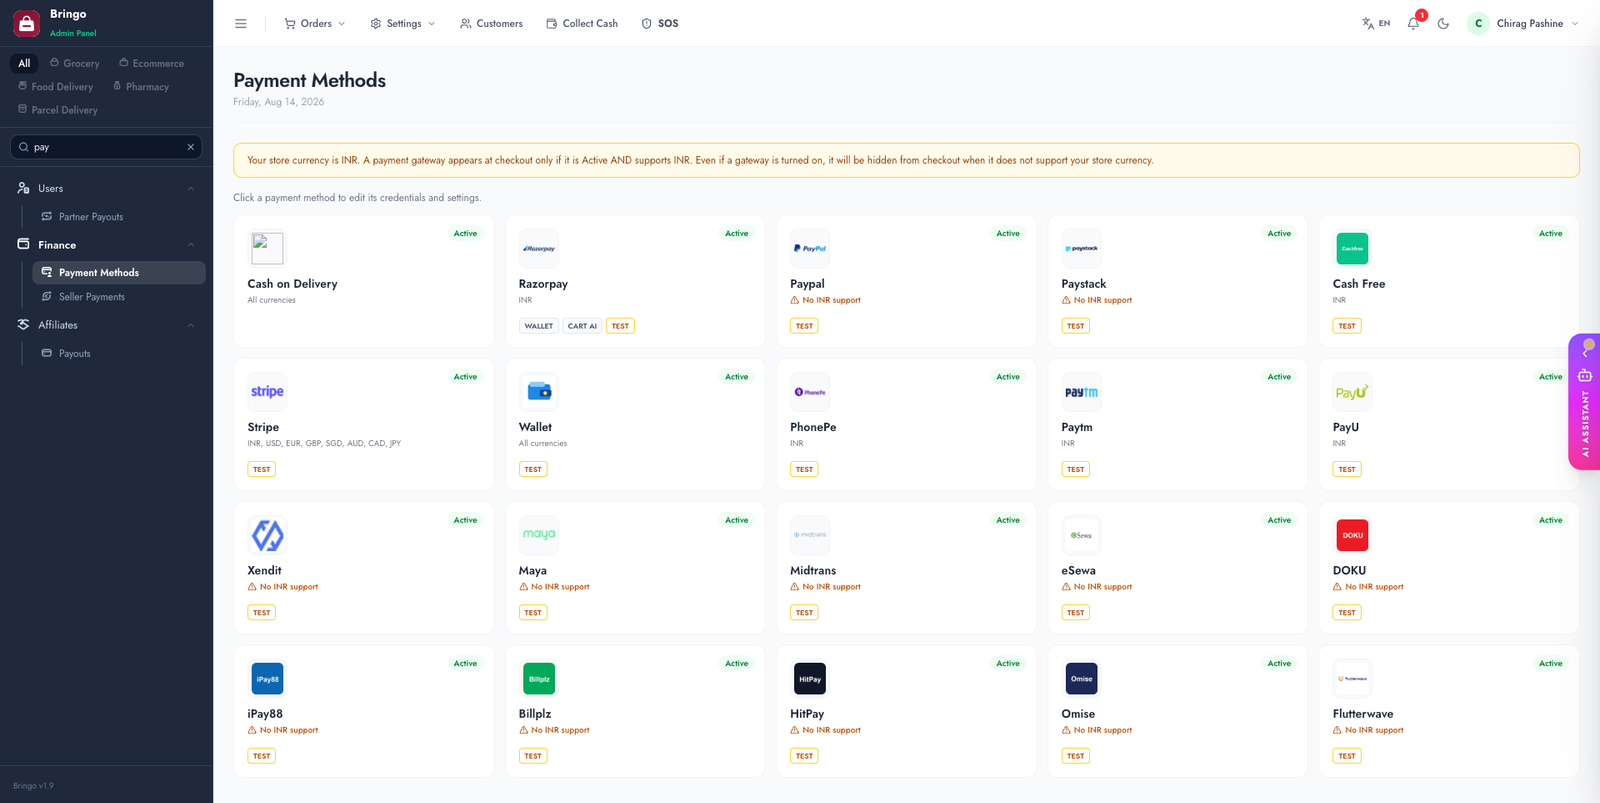Click the HitPay logo icon
The height and width of the screenshot is (803, 1600).
810,679
